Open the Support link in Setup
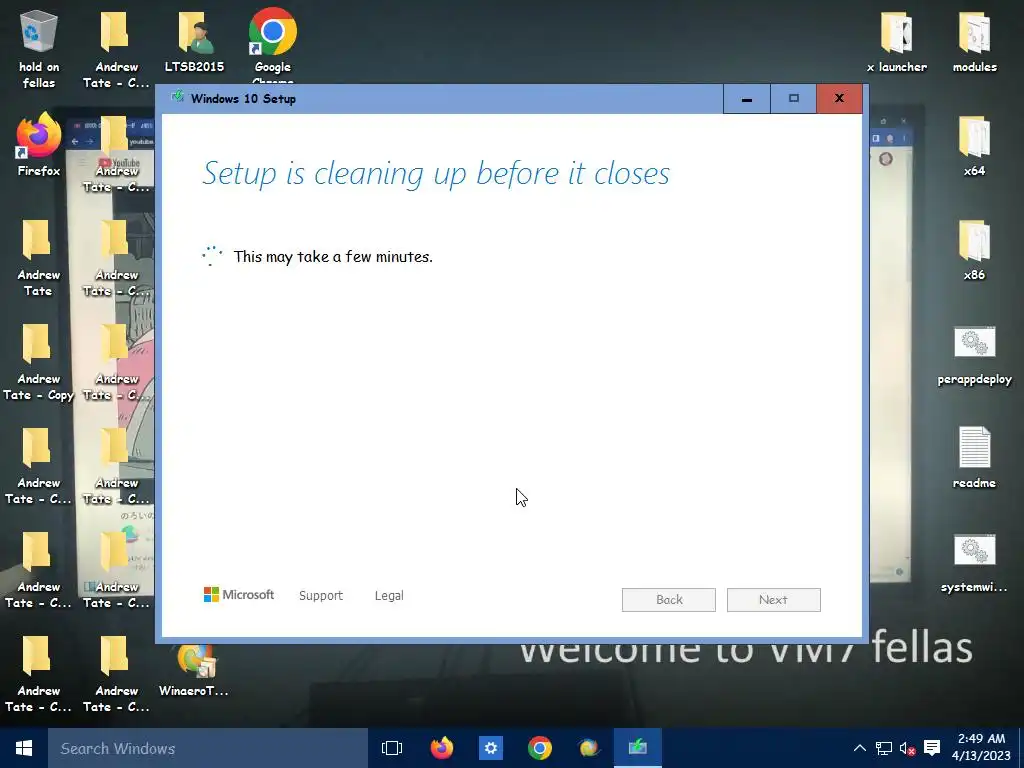The image size is (1024, 768). pyautogui.click(x=321, y=596)
